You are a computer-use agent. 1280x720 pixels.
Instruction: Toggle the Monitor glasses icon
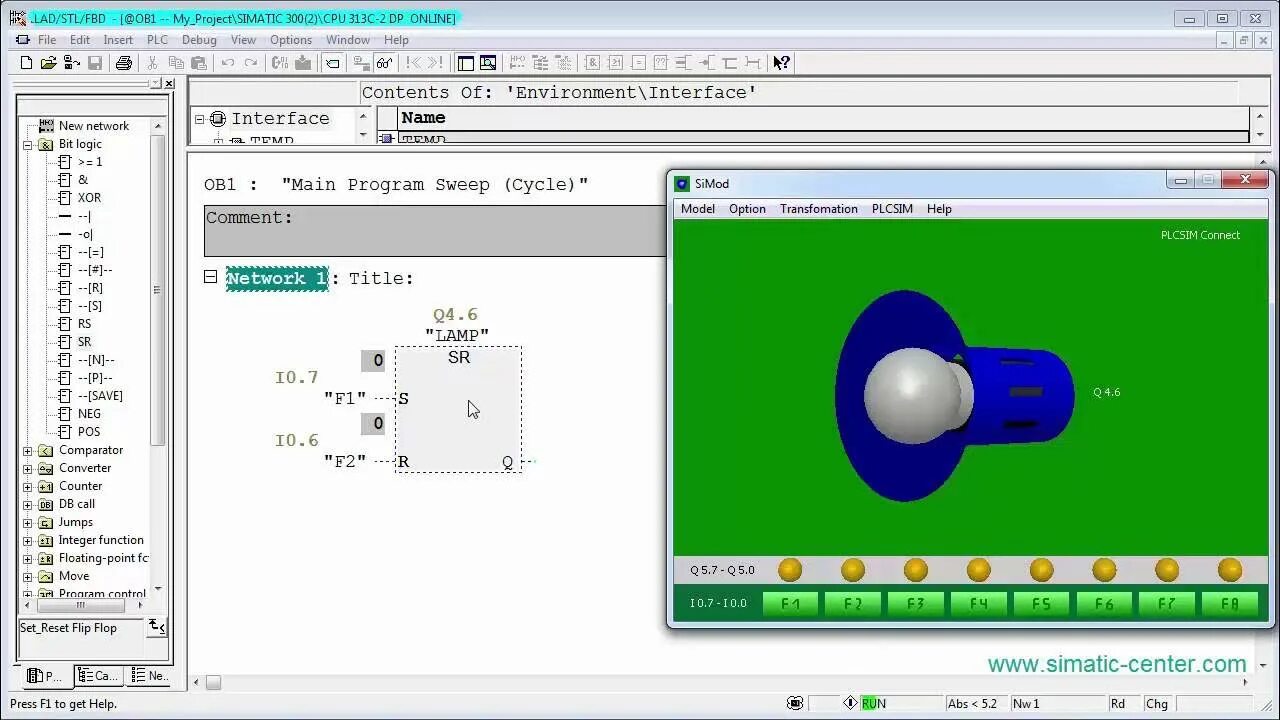(384, 63)
